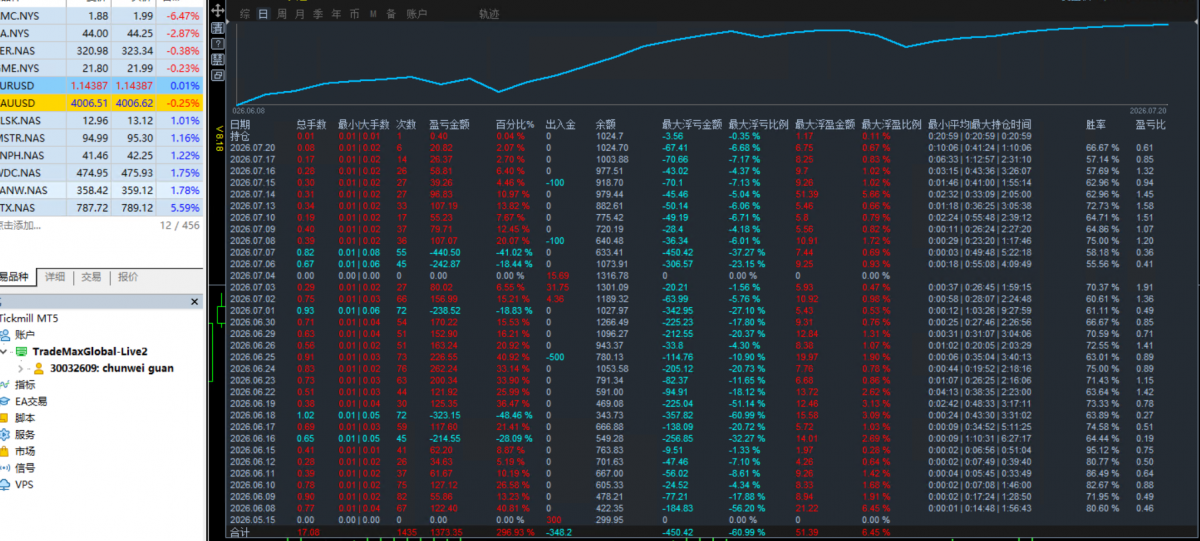Select the 周 weekly period button
Image resolution: width=1200 pixels, height=541 pixels.
pos(282,14)
